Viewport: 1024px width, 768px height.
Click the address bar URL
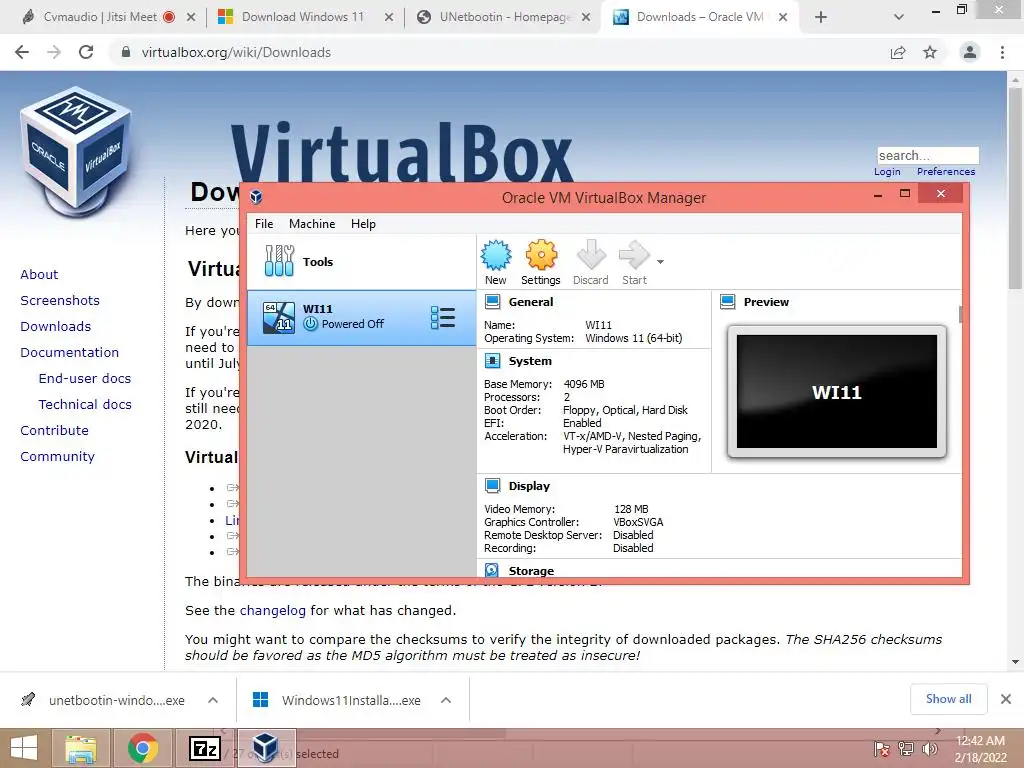236,52
